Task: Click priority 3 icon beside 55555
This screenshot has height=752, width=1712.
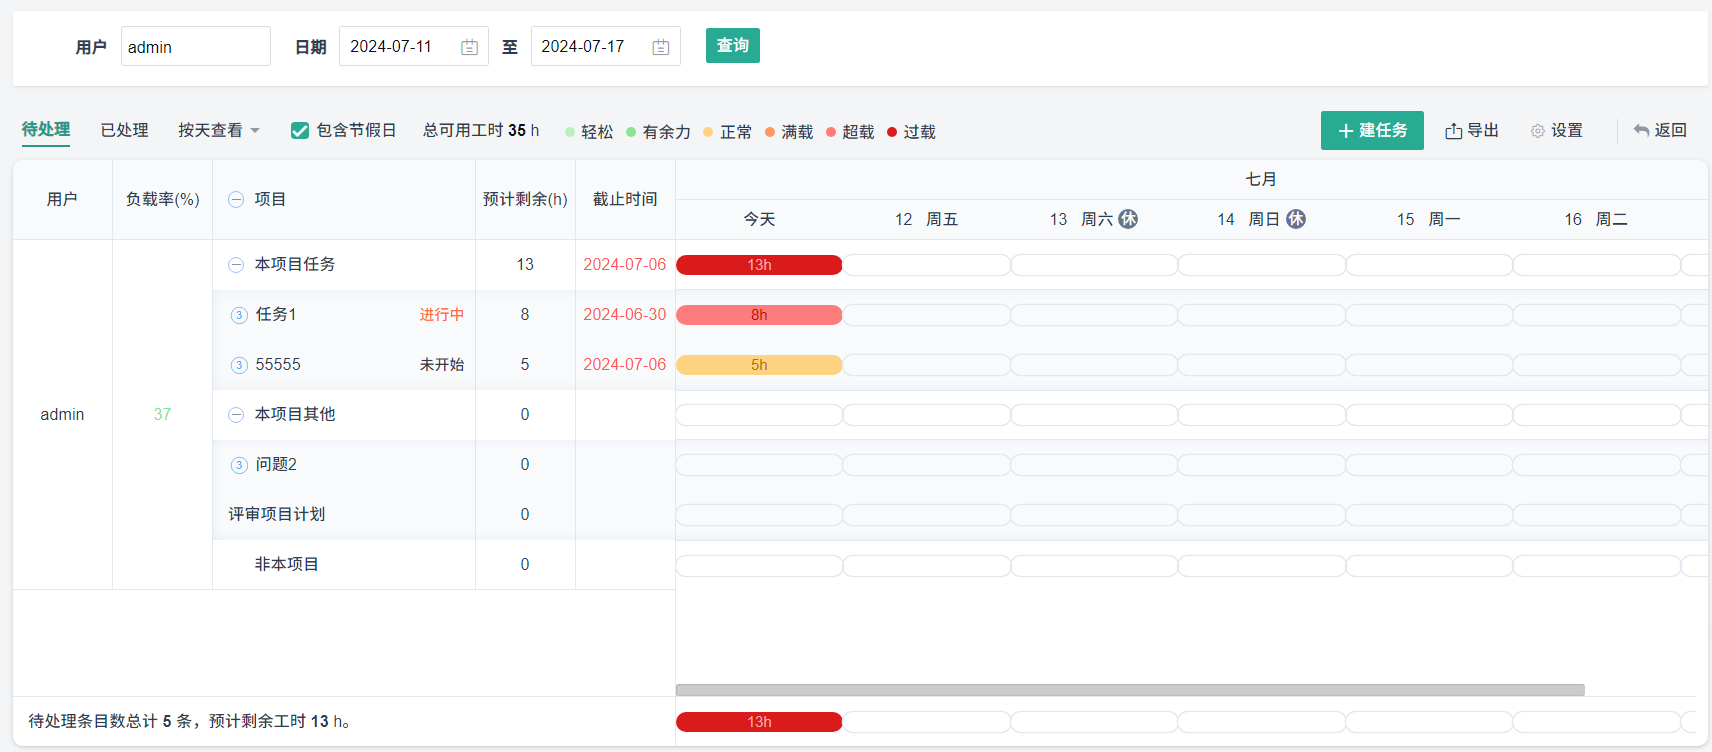Action: coord(239,365)
